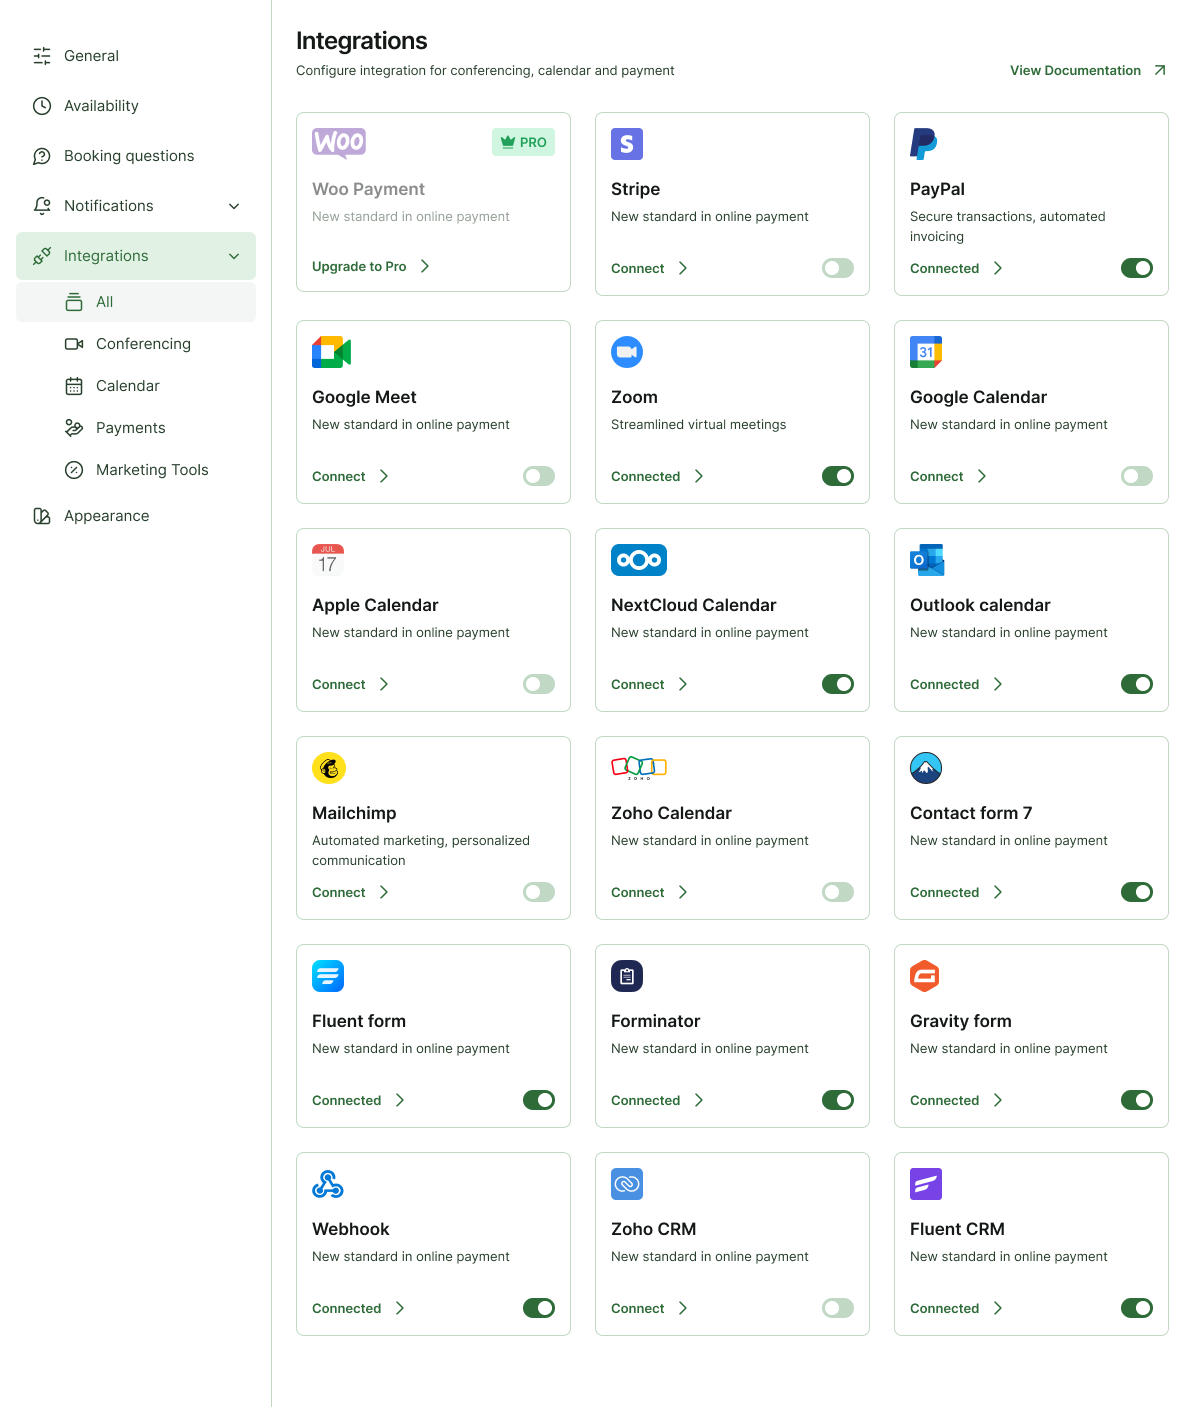Click the Contact form 7 logo icon
Screen dimensions: 1194x1407
coord(926,768)
